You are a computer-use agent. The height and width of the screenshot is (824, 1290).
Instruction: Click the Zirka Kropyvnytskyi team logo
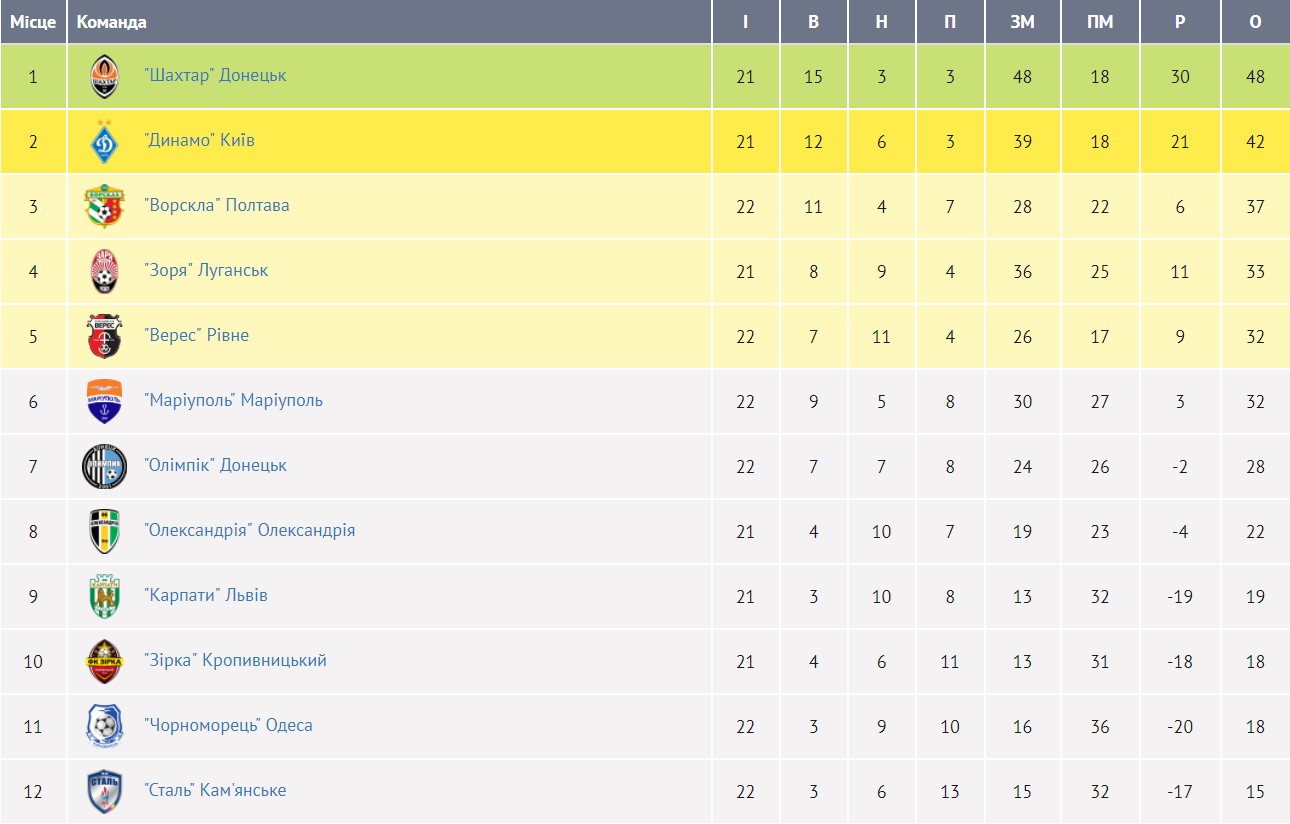coord(104,662)
